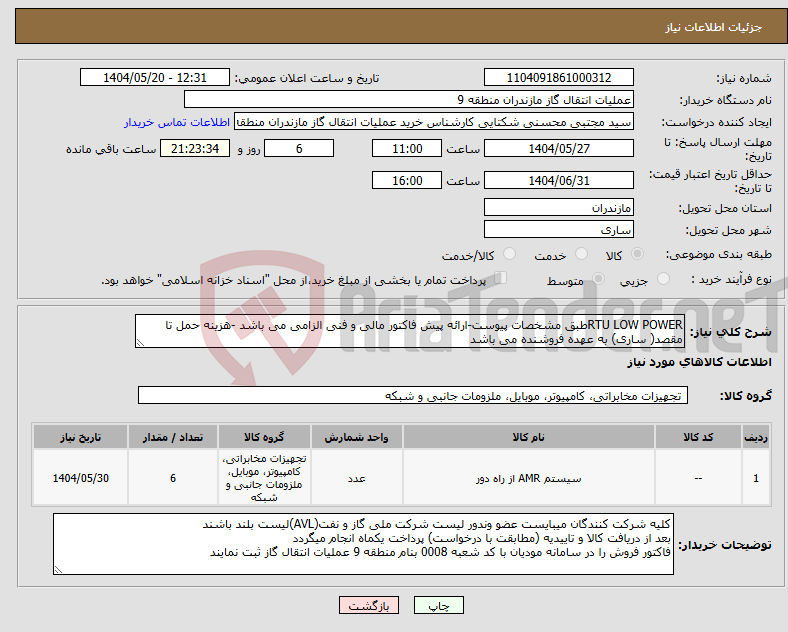Select the متوسط purchase type radio
The height and width of the screenshot is (632, 788).
pyautogui.click(x=598, y=279)
